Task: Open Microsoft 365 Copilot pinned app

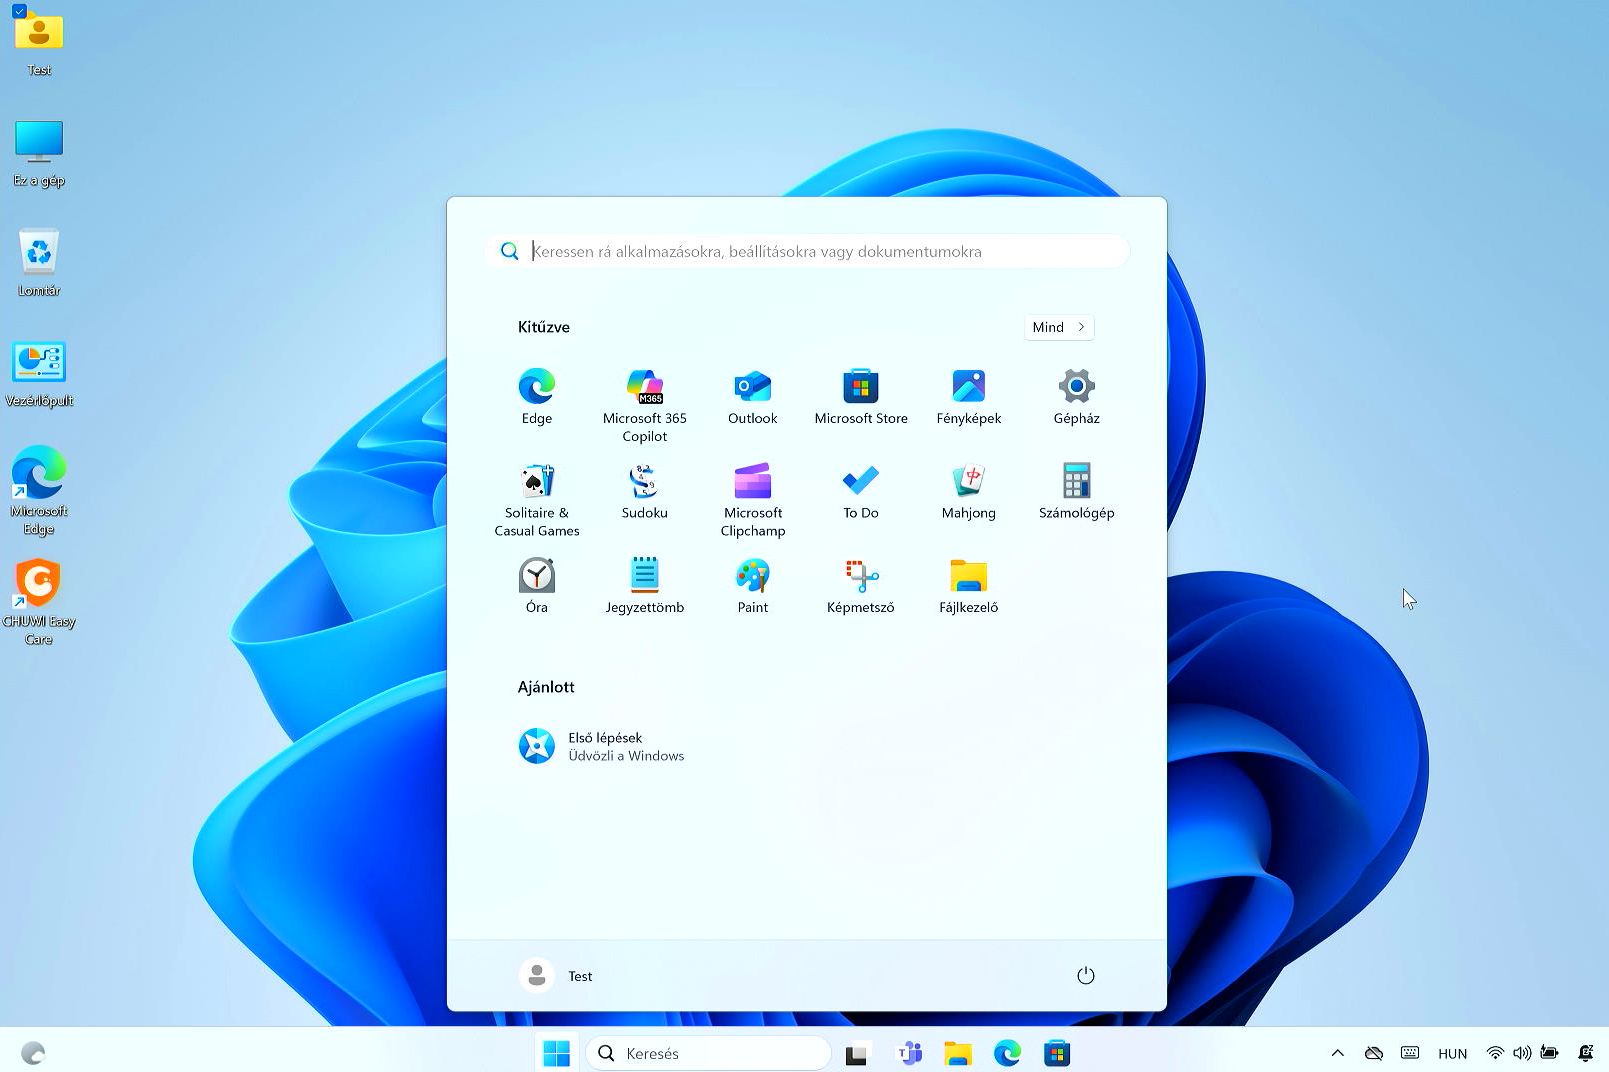Action: point(644,387)
